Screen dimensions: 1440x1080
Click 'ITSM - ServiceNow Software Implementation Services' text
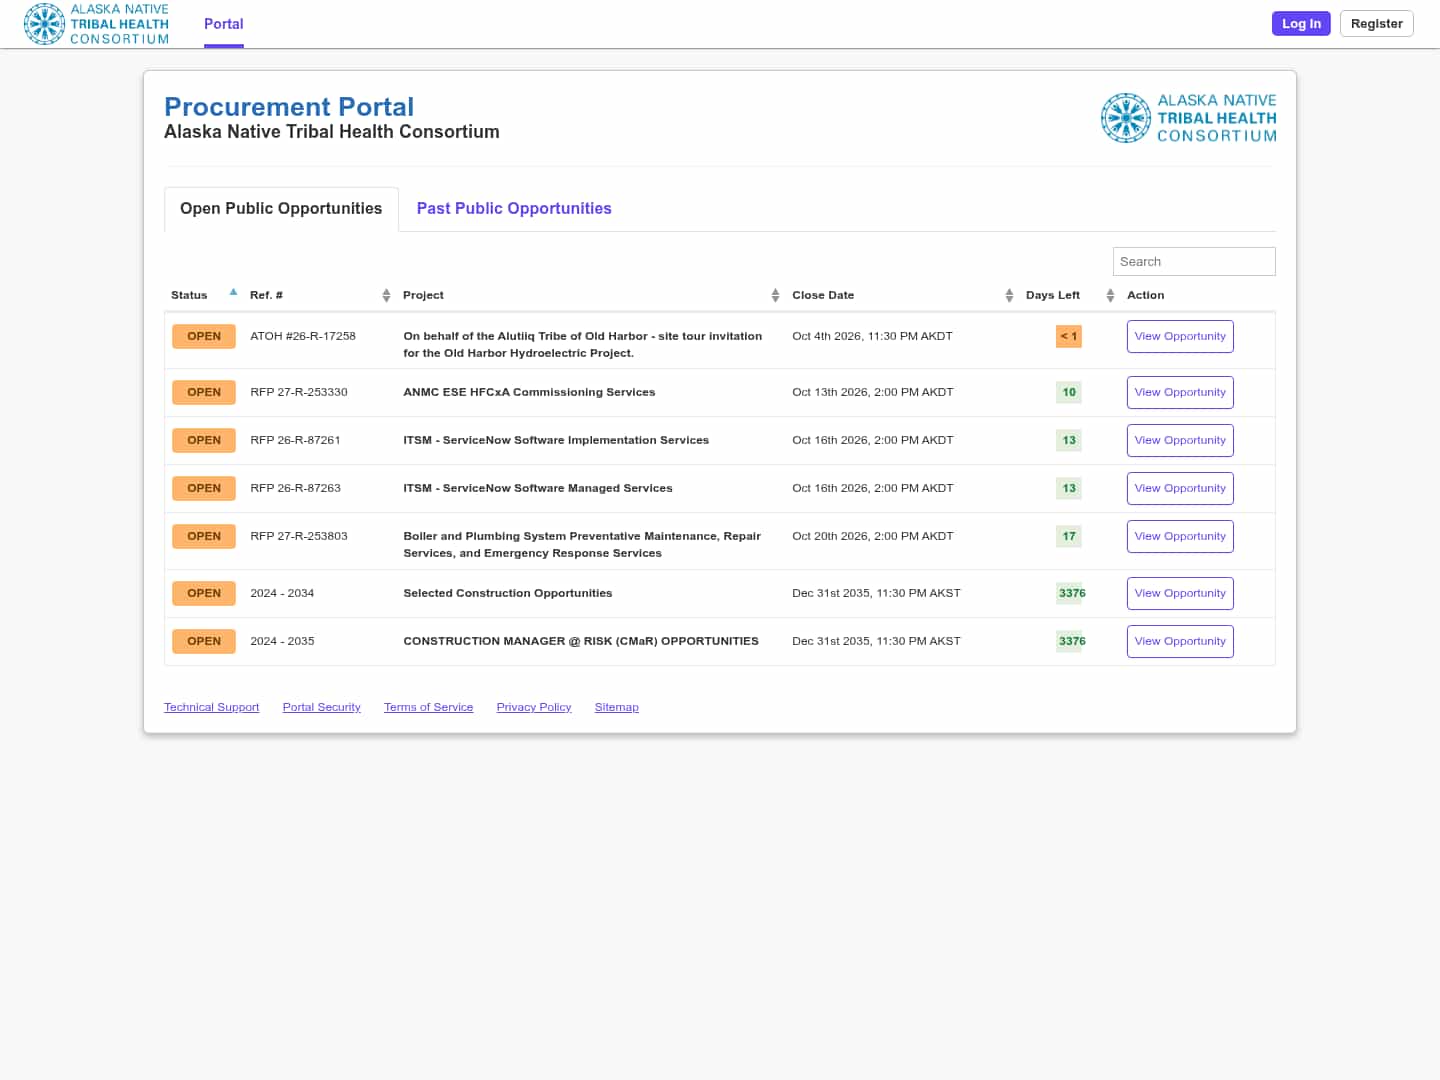click(556, 440)
